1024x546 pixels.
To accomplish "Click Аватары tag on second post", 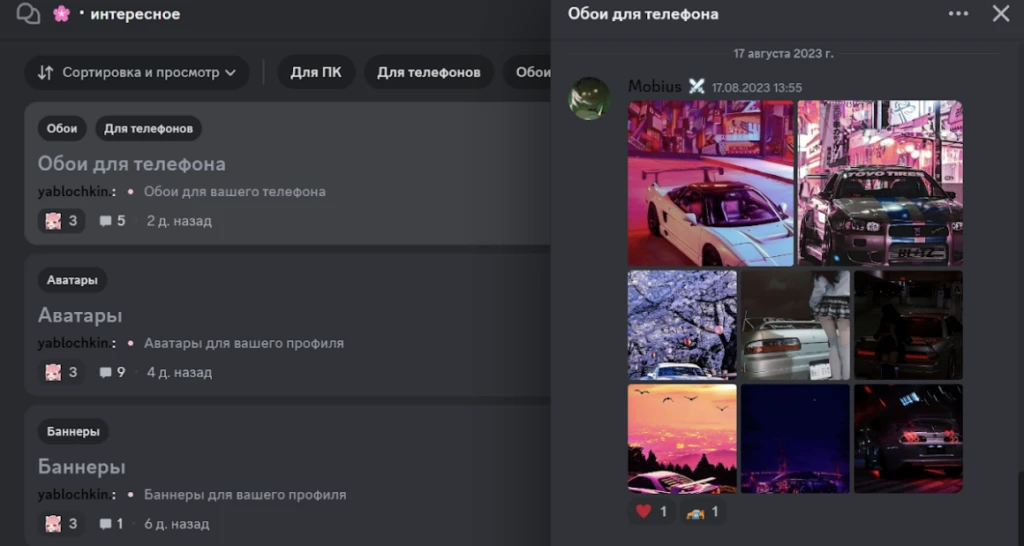I will (x=72, y=280).
